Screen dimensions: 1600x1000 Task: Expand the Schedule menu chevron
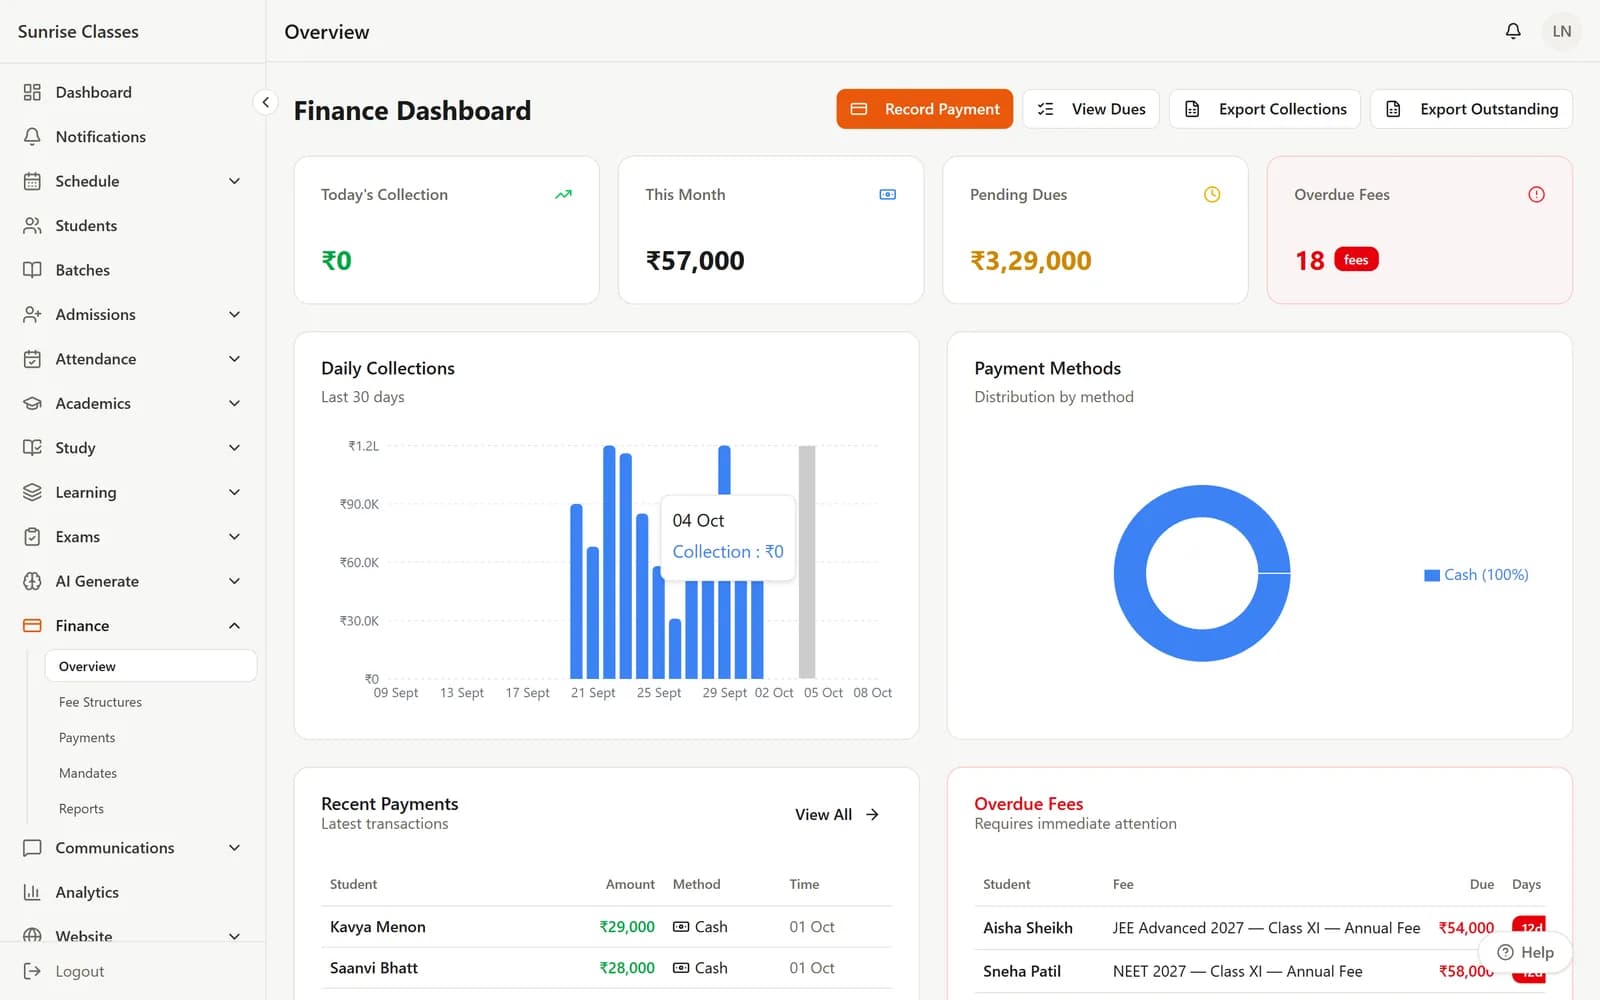(x=234, y=181)
